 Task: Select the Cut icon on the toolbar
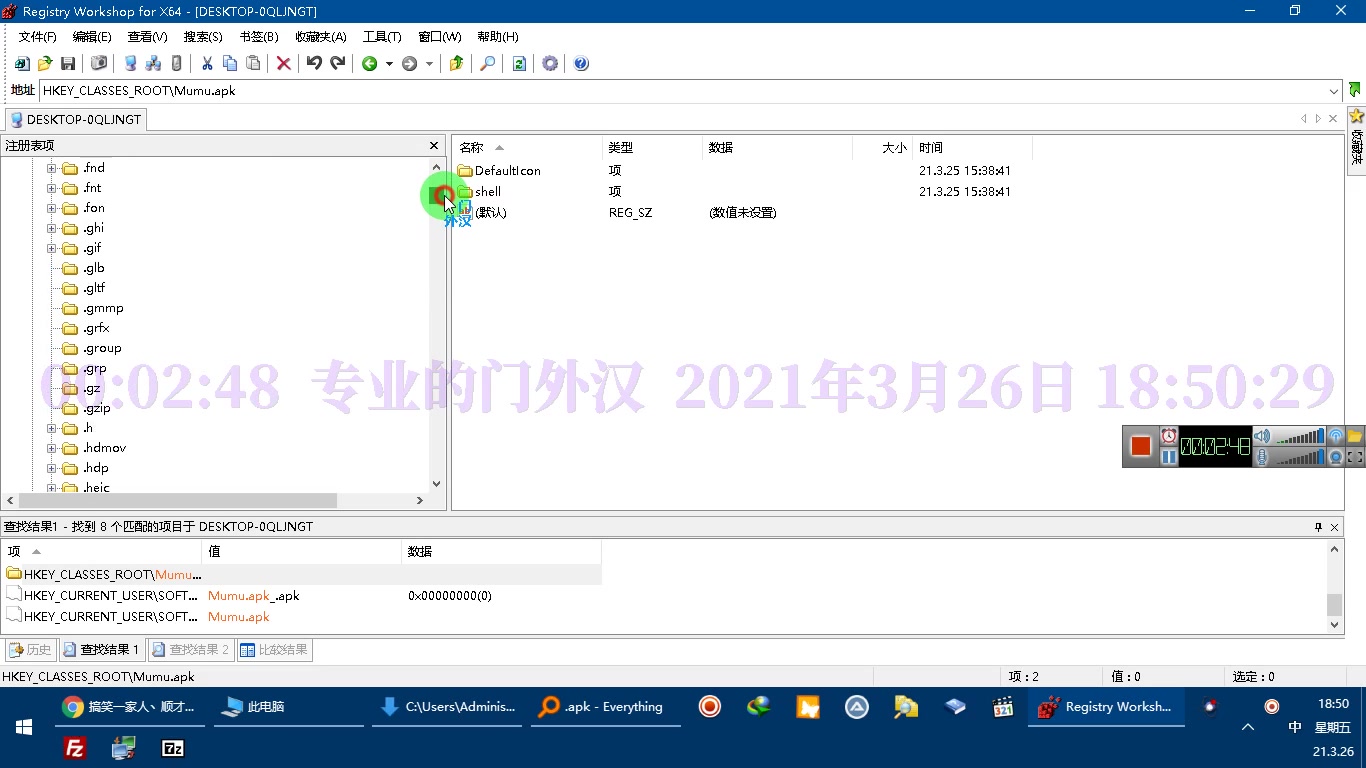(208, 63)
